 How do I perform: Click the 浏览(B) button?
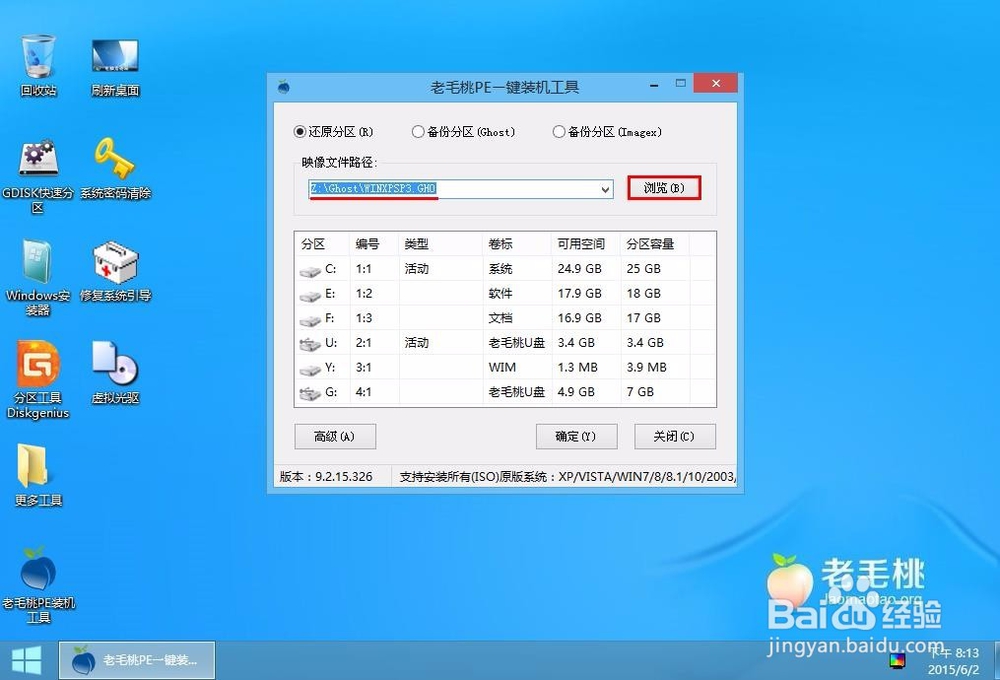point(663,188)
